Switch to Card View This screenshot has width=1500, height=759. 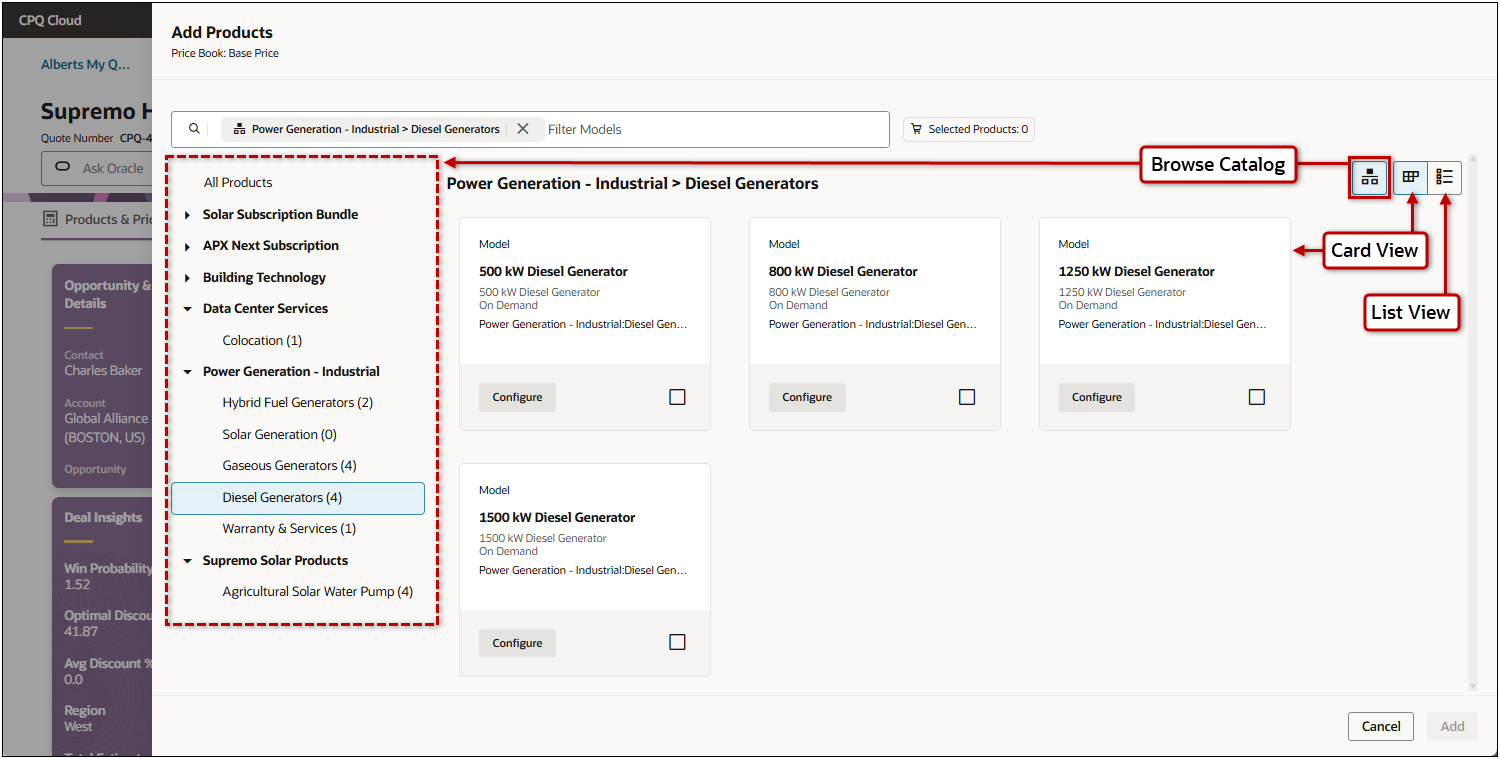point(1410,177)
